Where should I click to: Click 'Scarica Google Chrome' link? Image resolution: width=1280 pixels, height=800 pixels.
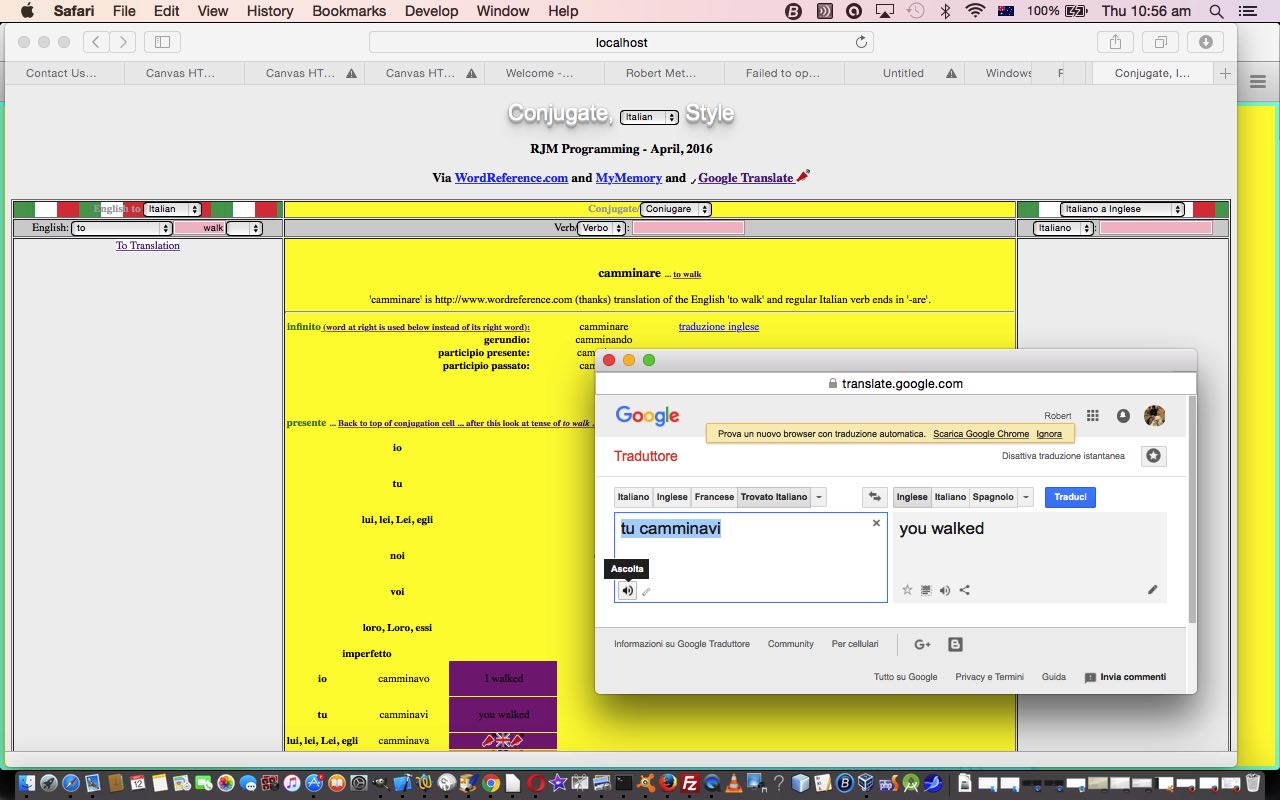point(981,434)
